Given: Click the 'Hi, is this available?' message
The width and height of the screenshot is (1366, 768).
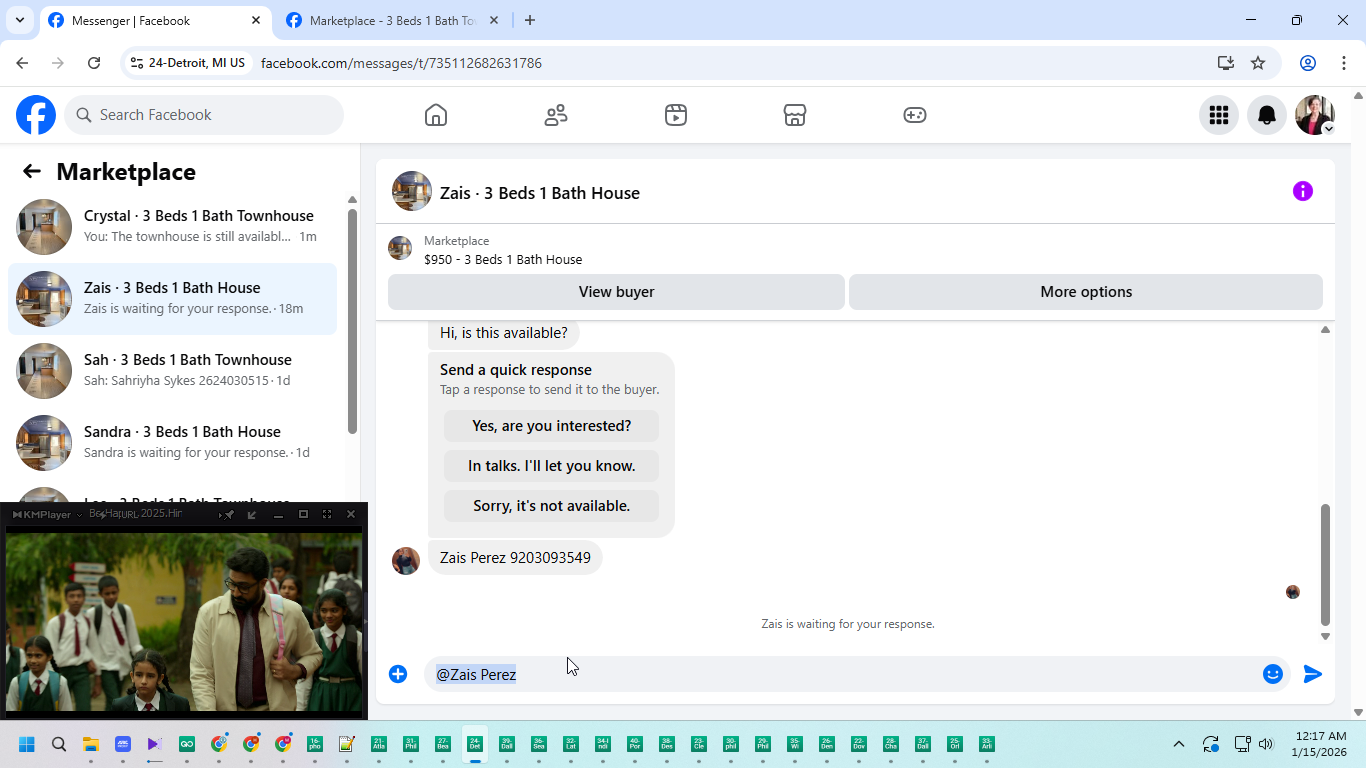Looking at the screenshot, I should (x=504, y=333).
